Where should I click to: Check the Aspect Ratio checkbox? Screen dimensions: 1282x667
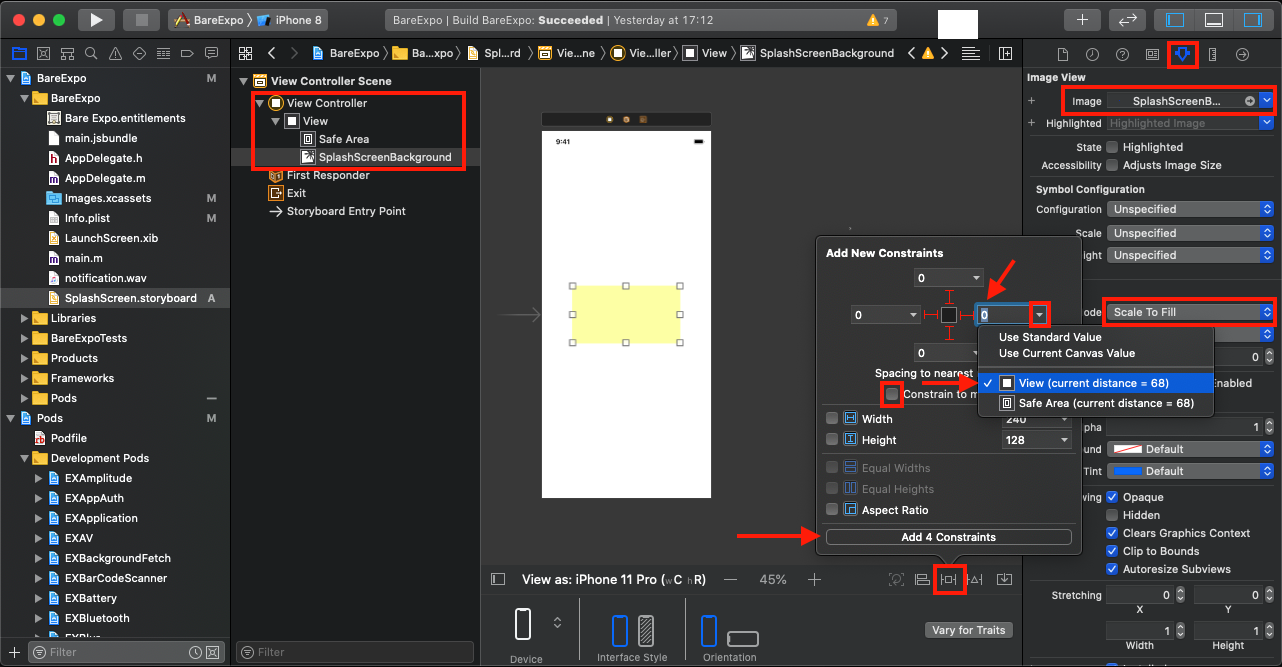[832, 510]
